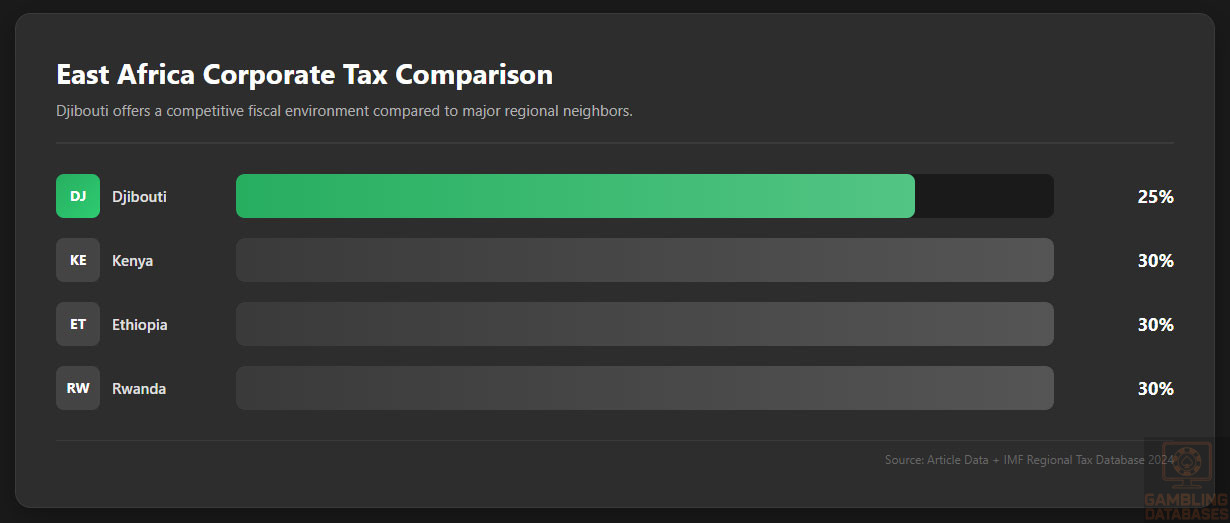1230x523 pixels.
Task: Select the Rwanda country label
Action: coord(139,389)
